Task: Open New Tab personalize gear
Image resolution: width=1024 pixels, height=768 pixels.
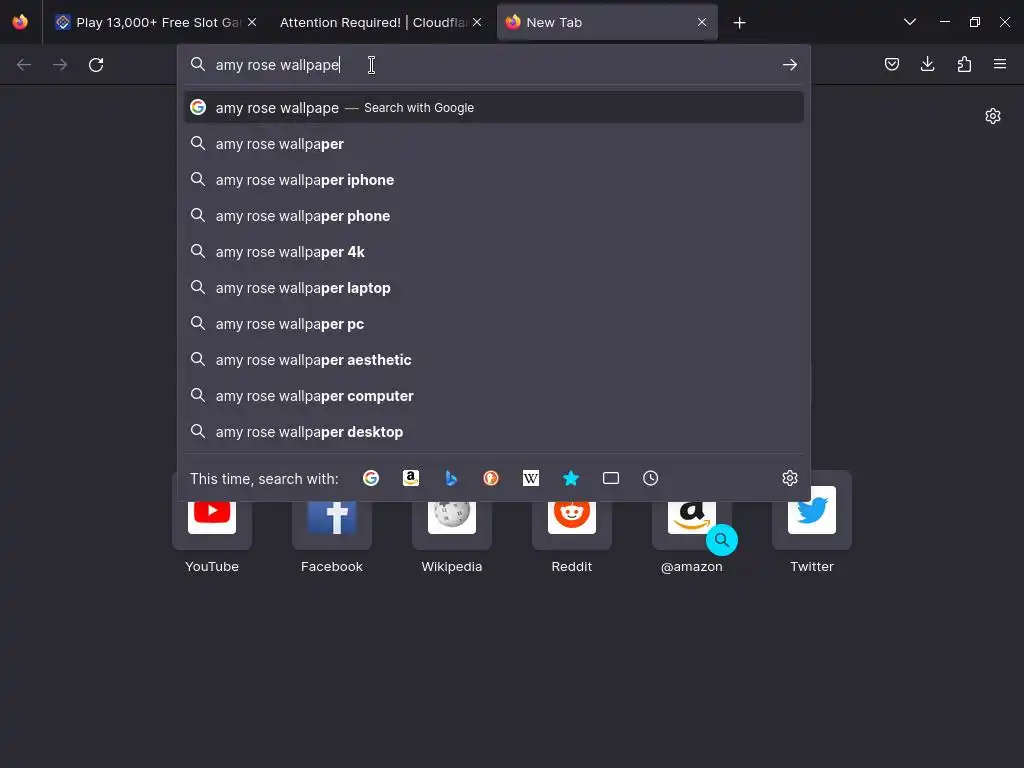Action: [x=993, y=116]
